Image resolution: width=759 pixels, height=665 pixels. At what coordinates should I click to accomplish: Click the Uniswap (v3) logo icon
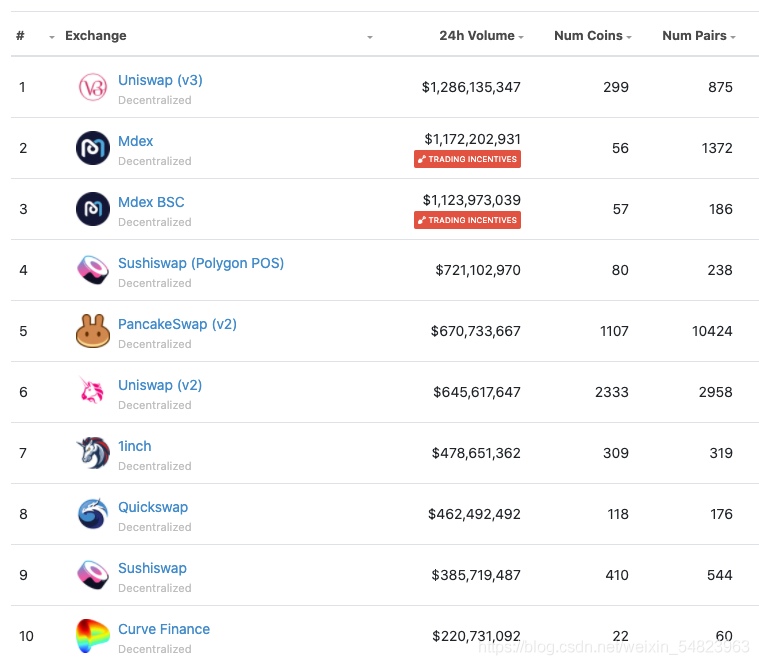pyautogui.click(x=92, y=87)
